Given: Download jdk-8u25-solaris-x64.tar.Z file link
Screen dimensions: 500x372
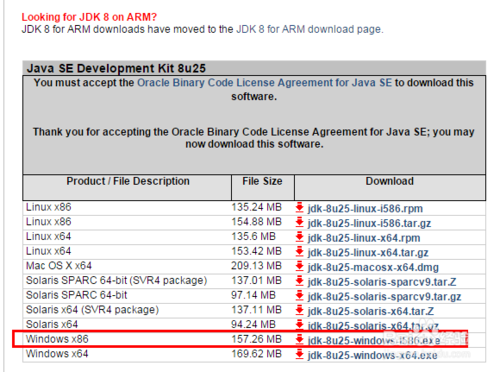Looking at the screenshot, I should point(371,311).
